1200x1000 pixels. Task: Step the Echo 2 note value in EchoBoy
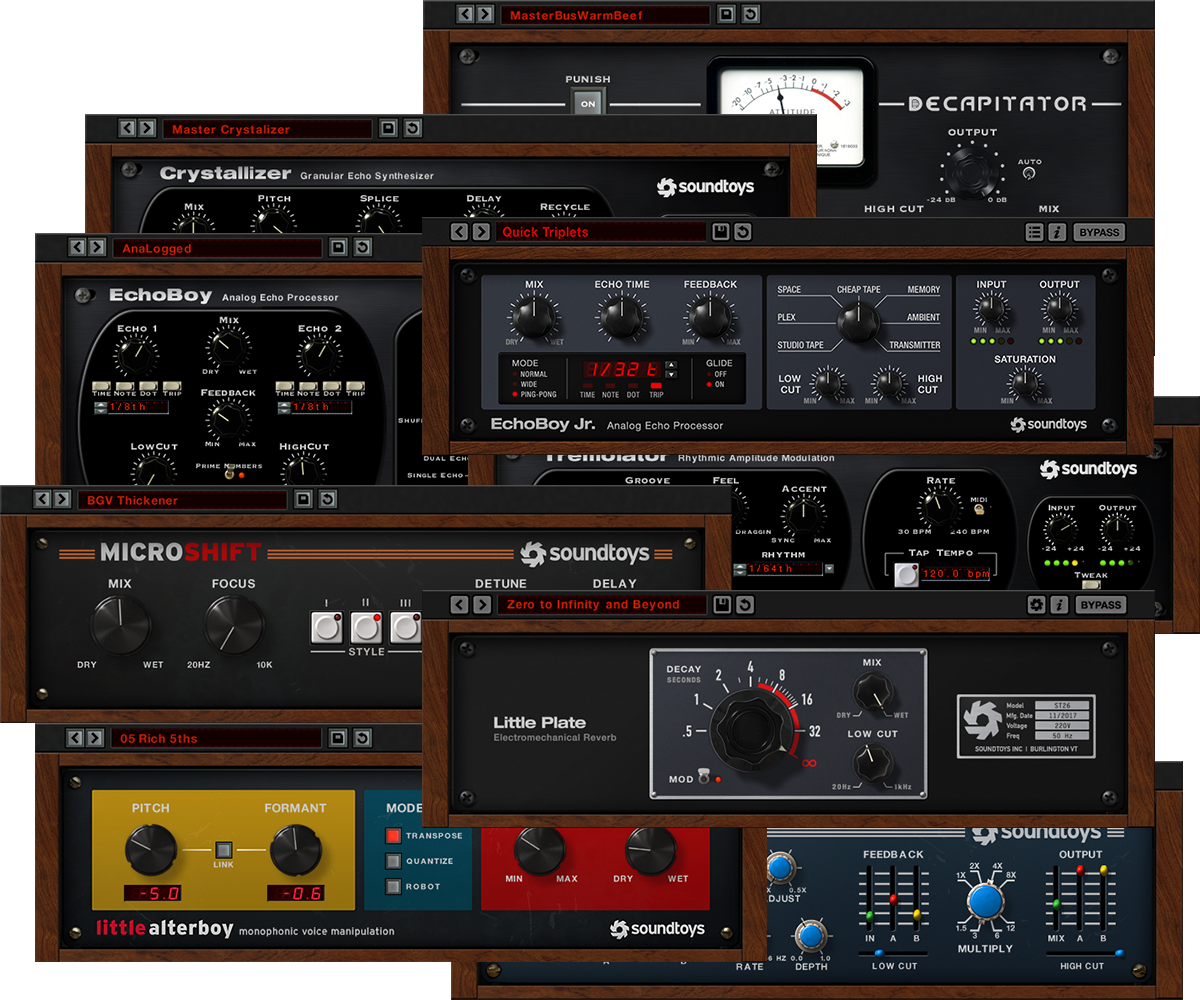click(x=283, y=406)
